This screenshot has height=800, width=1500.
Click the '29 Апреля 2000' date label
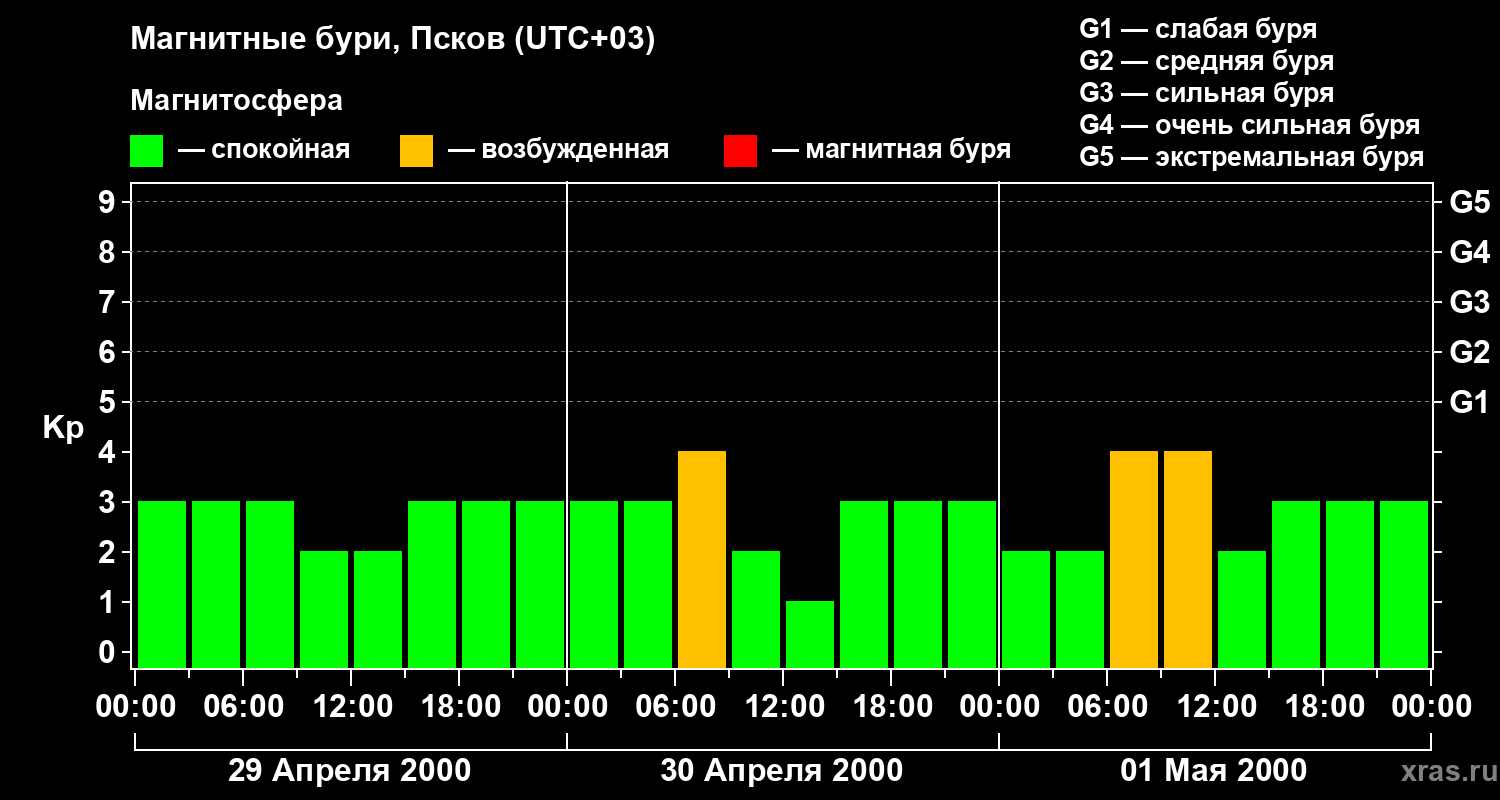click(350, 770)
